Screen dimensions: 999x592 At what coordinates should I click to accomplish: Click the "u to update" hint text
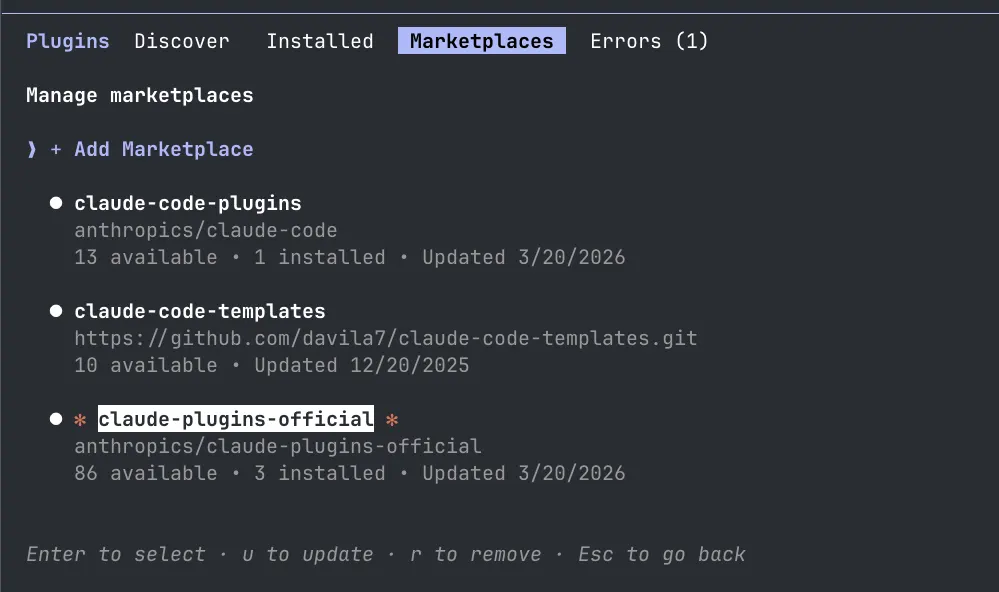pos(308,554)
